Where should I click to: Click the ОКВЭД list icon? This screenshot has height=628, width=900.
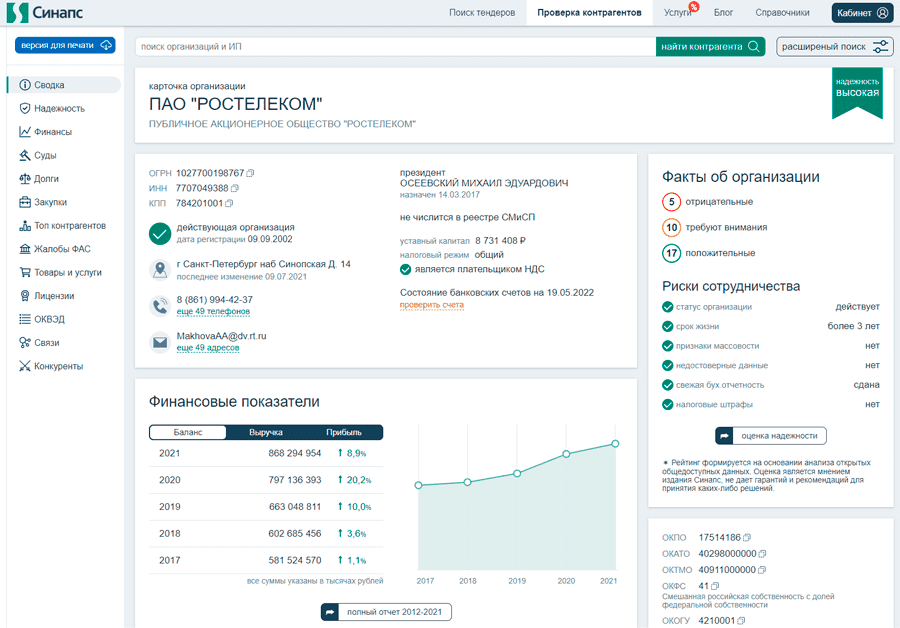[x=25, y=319]
